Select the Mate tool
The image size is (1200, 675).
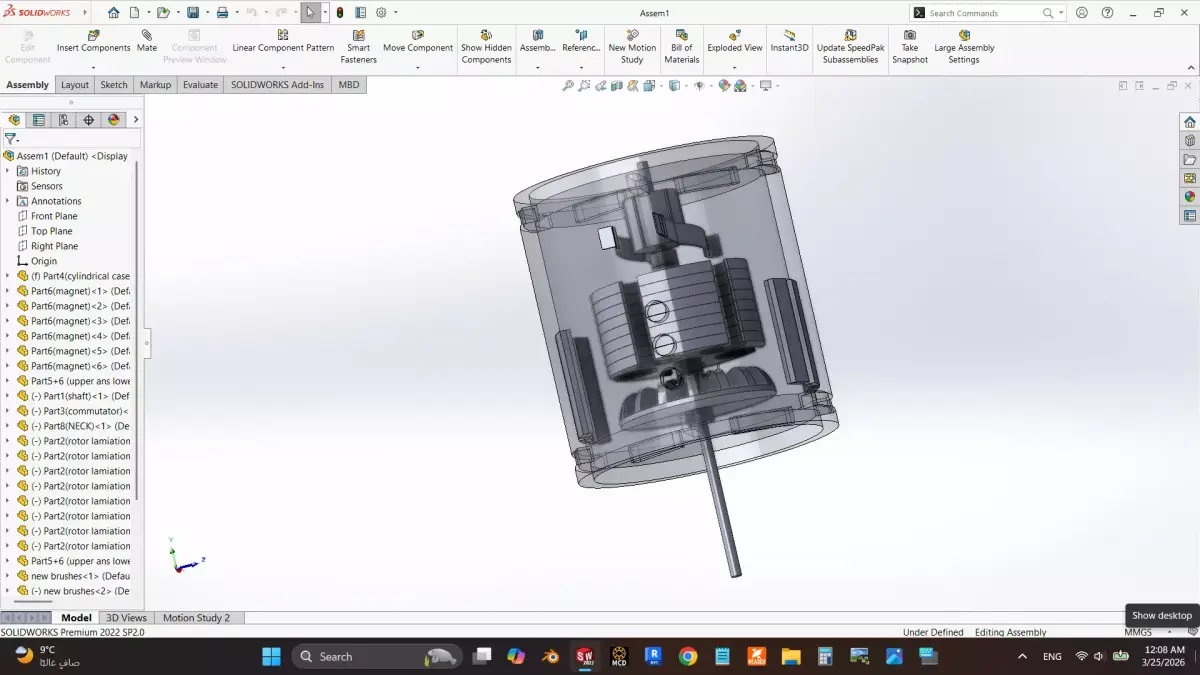pyautogui.click(x=147, y=42)
